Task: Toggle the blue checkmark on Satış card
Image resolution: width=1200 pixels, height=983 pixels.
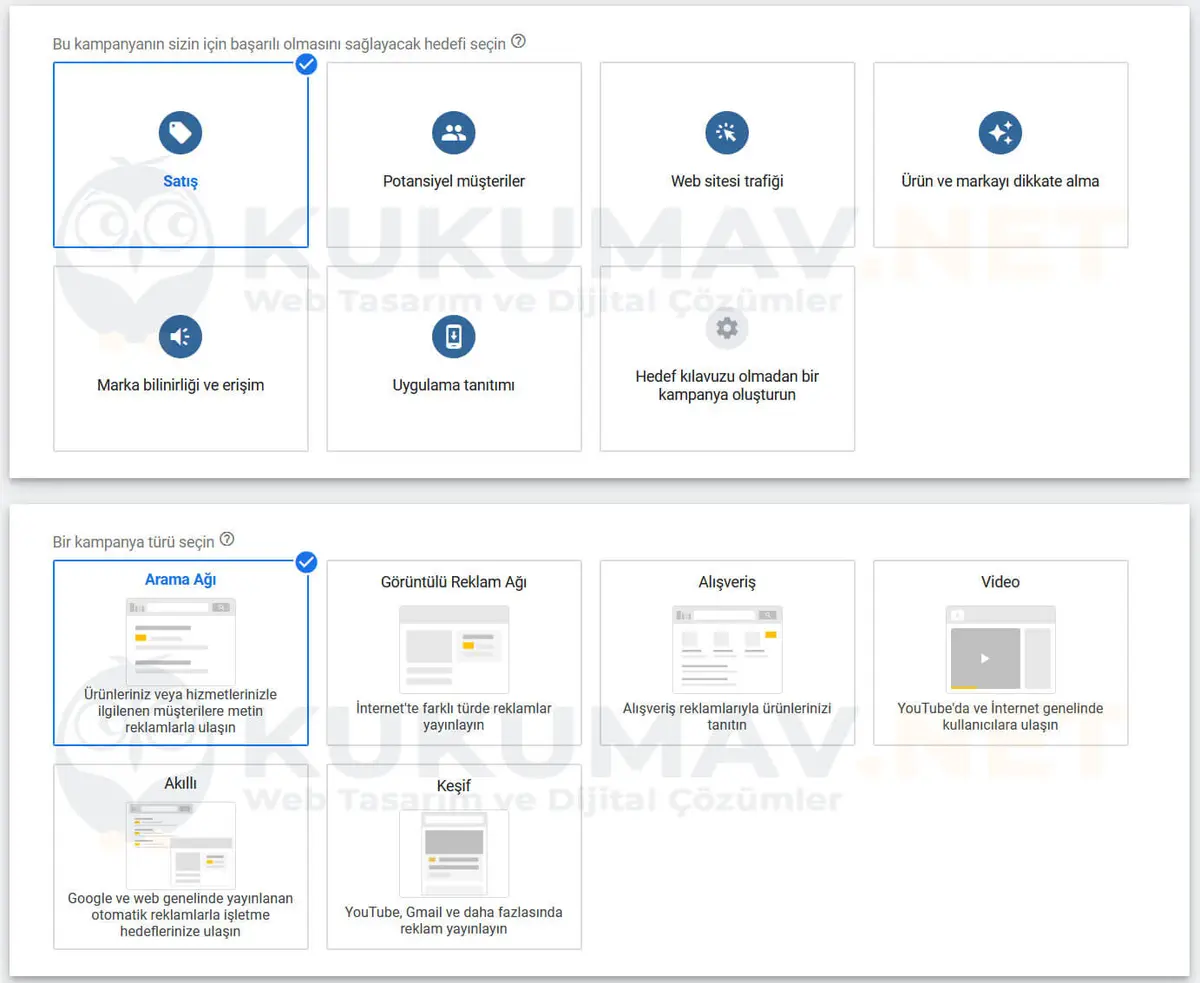Action: click(307, 64)
